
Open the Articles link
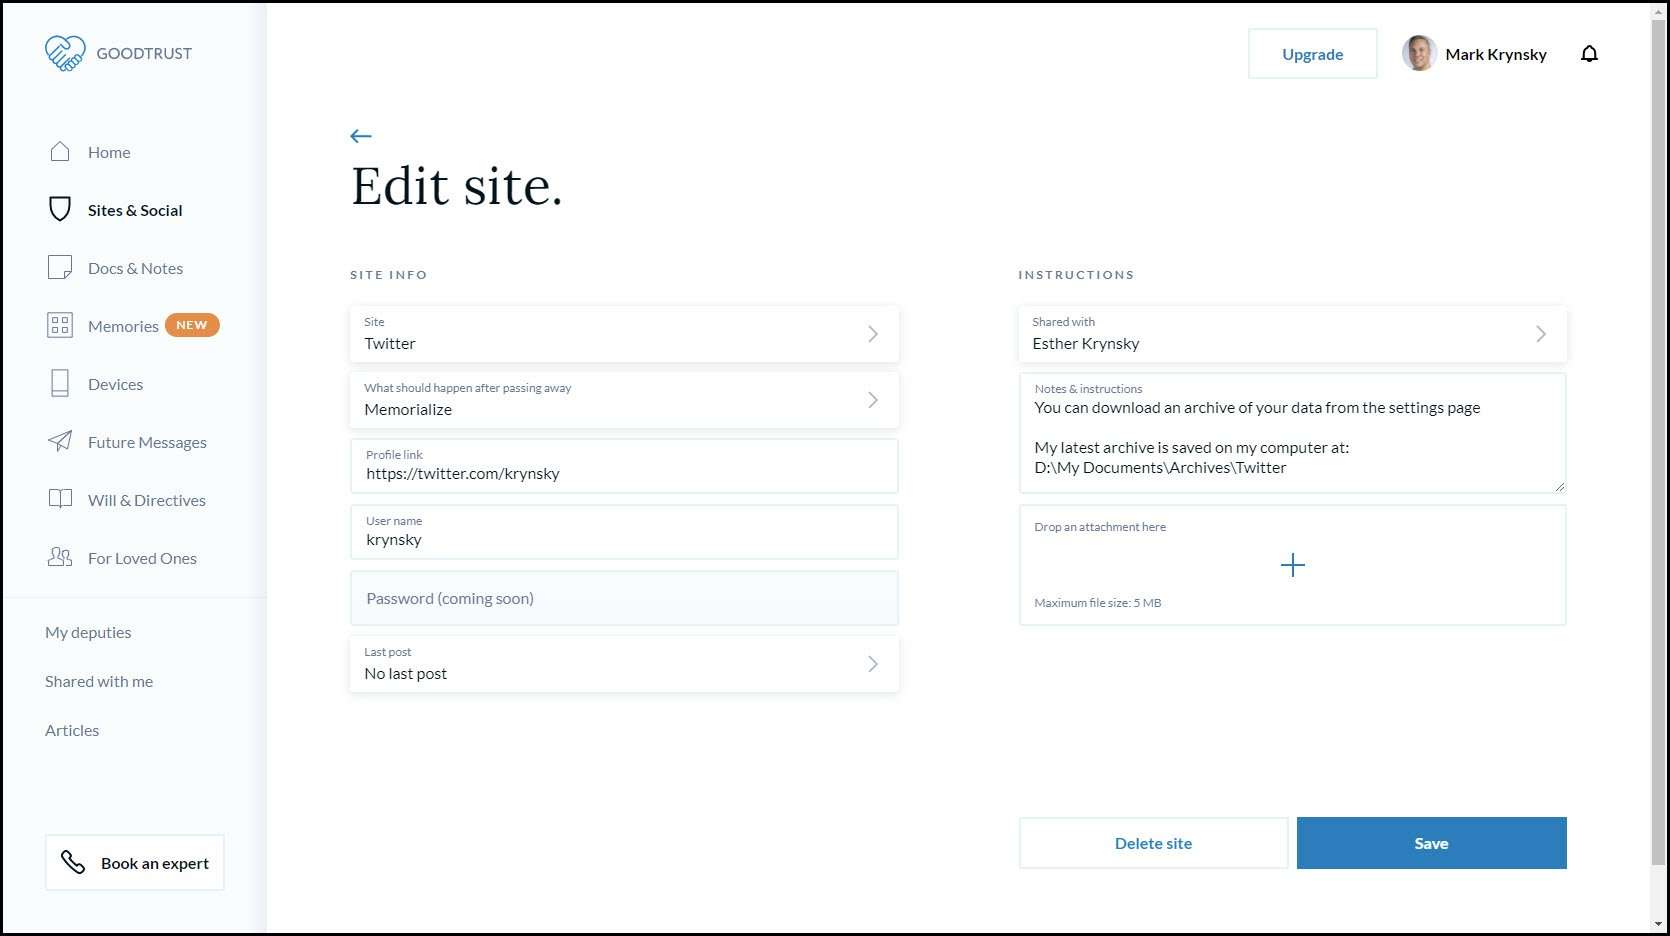(x=72, y=730)
